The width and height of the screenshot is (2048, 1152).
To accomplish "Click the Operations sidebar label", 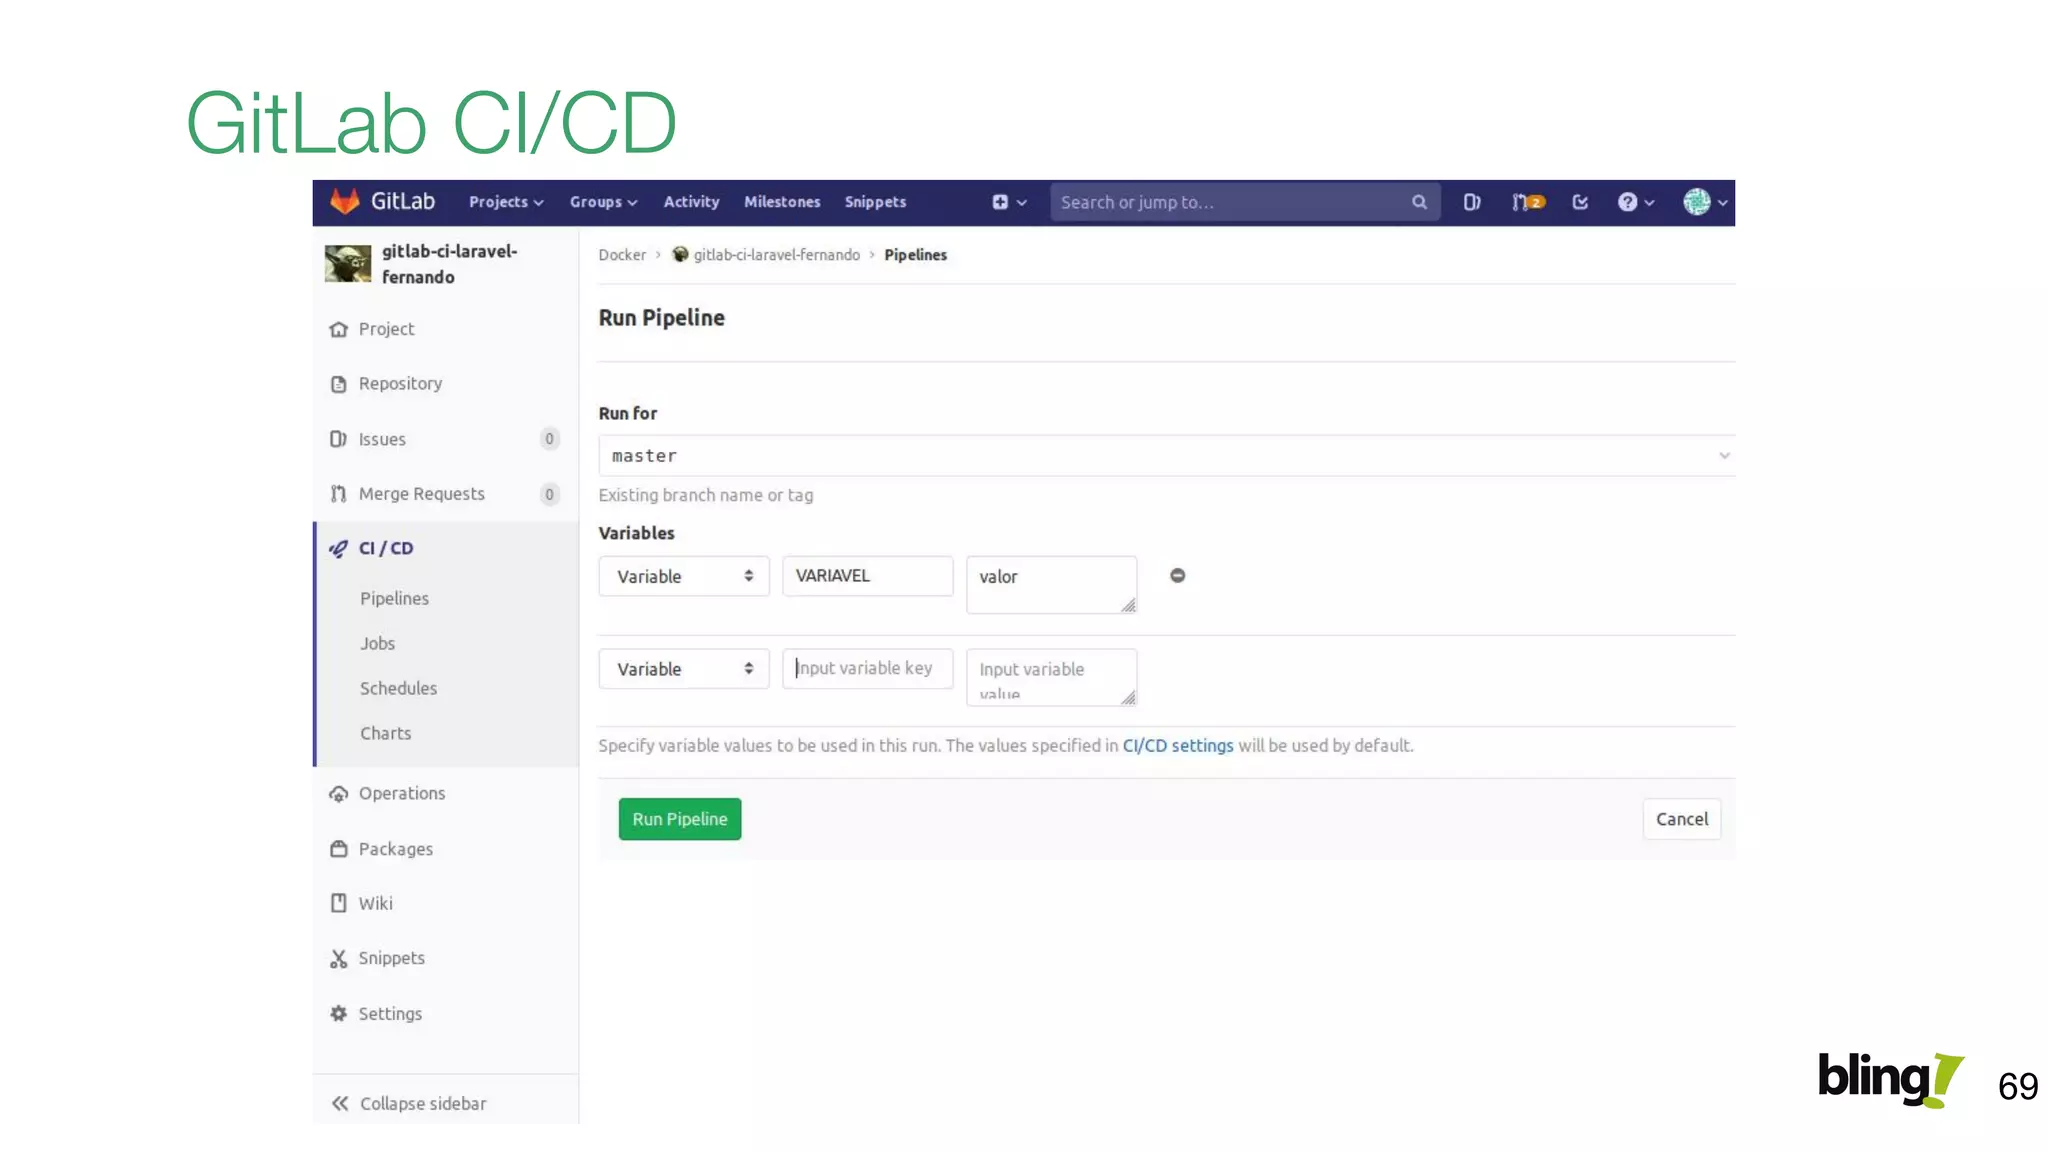I will (x=402, y=794).
